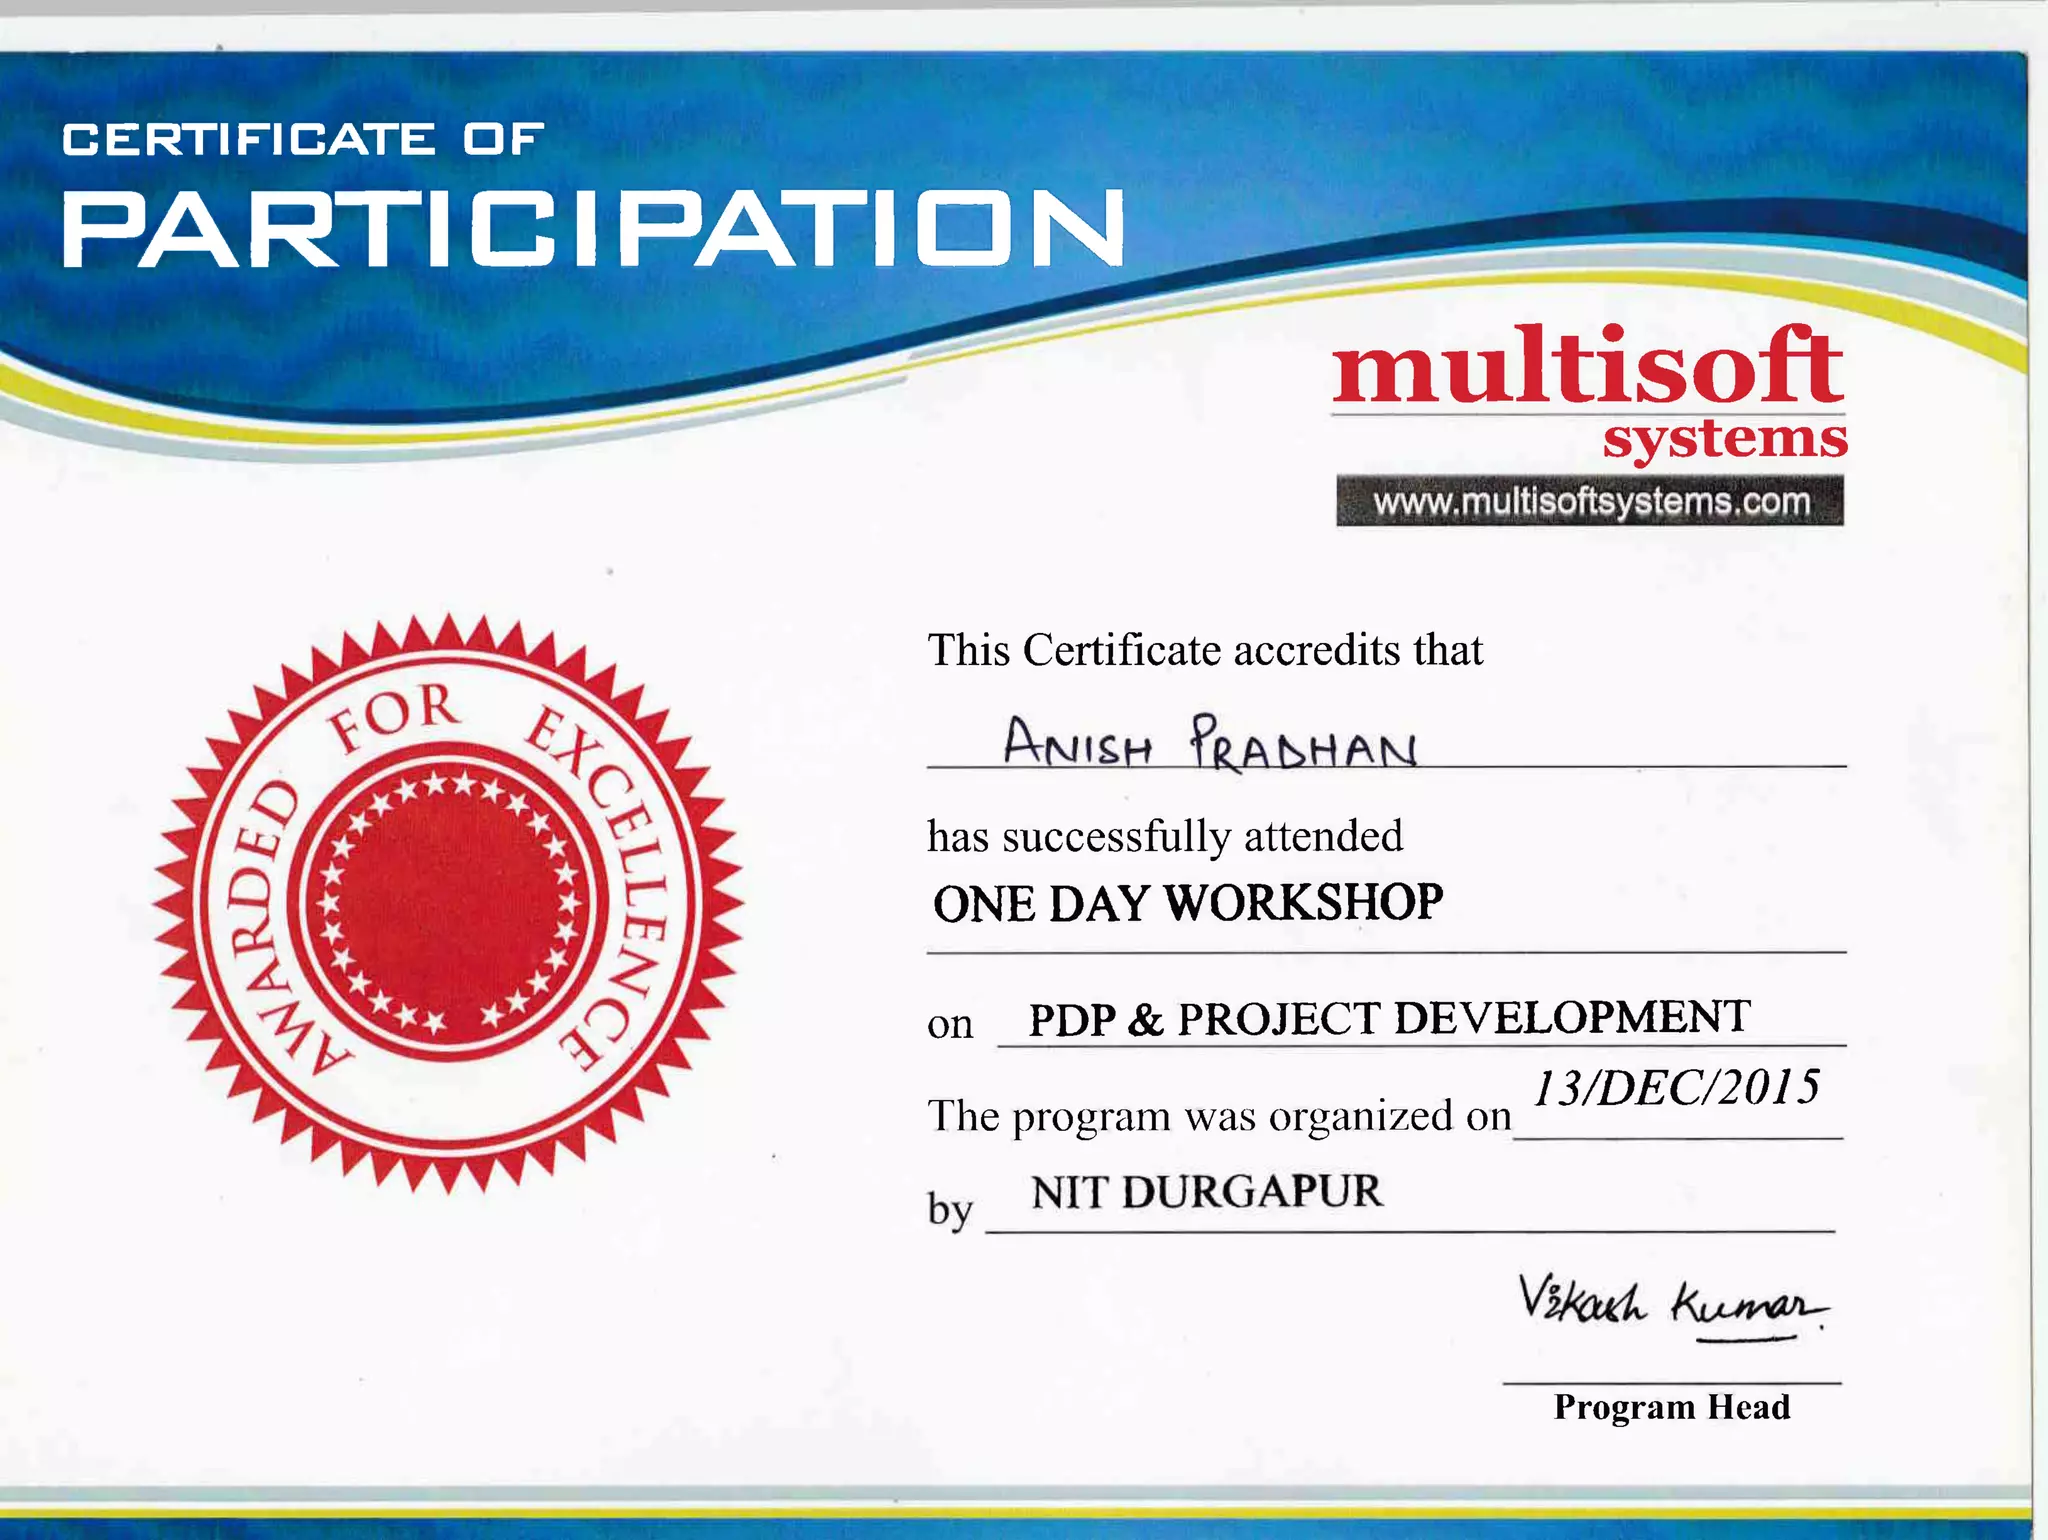Click the PARTICIPATION heading text
Image resolution: width=2048 pixels, height=1540 pixels.
coord(594,229)
